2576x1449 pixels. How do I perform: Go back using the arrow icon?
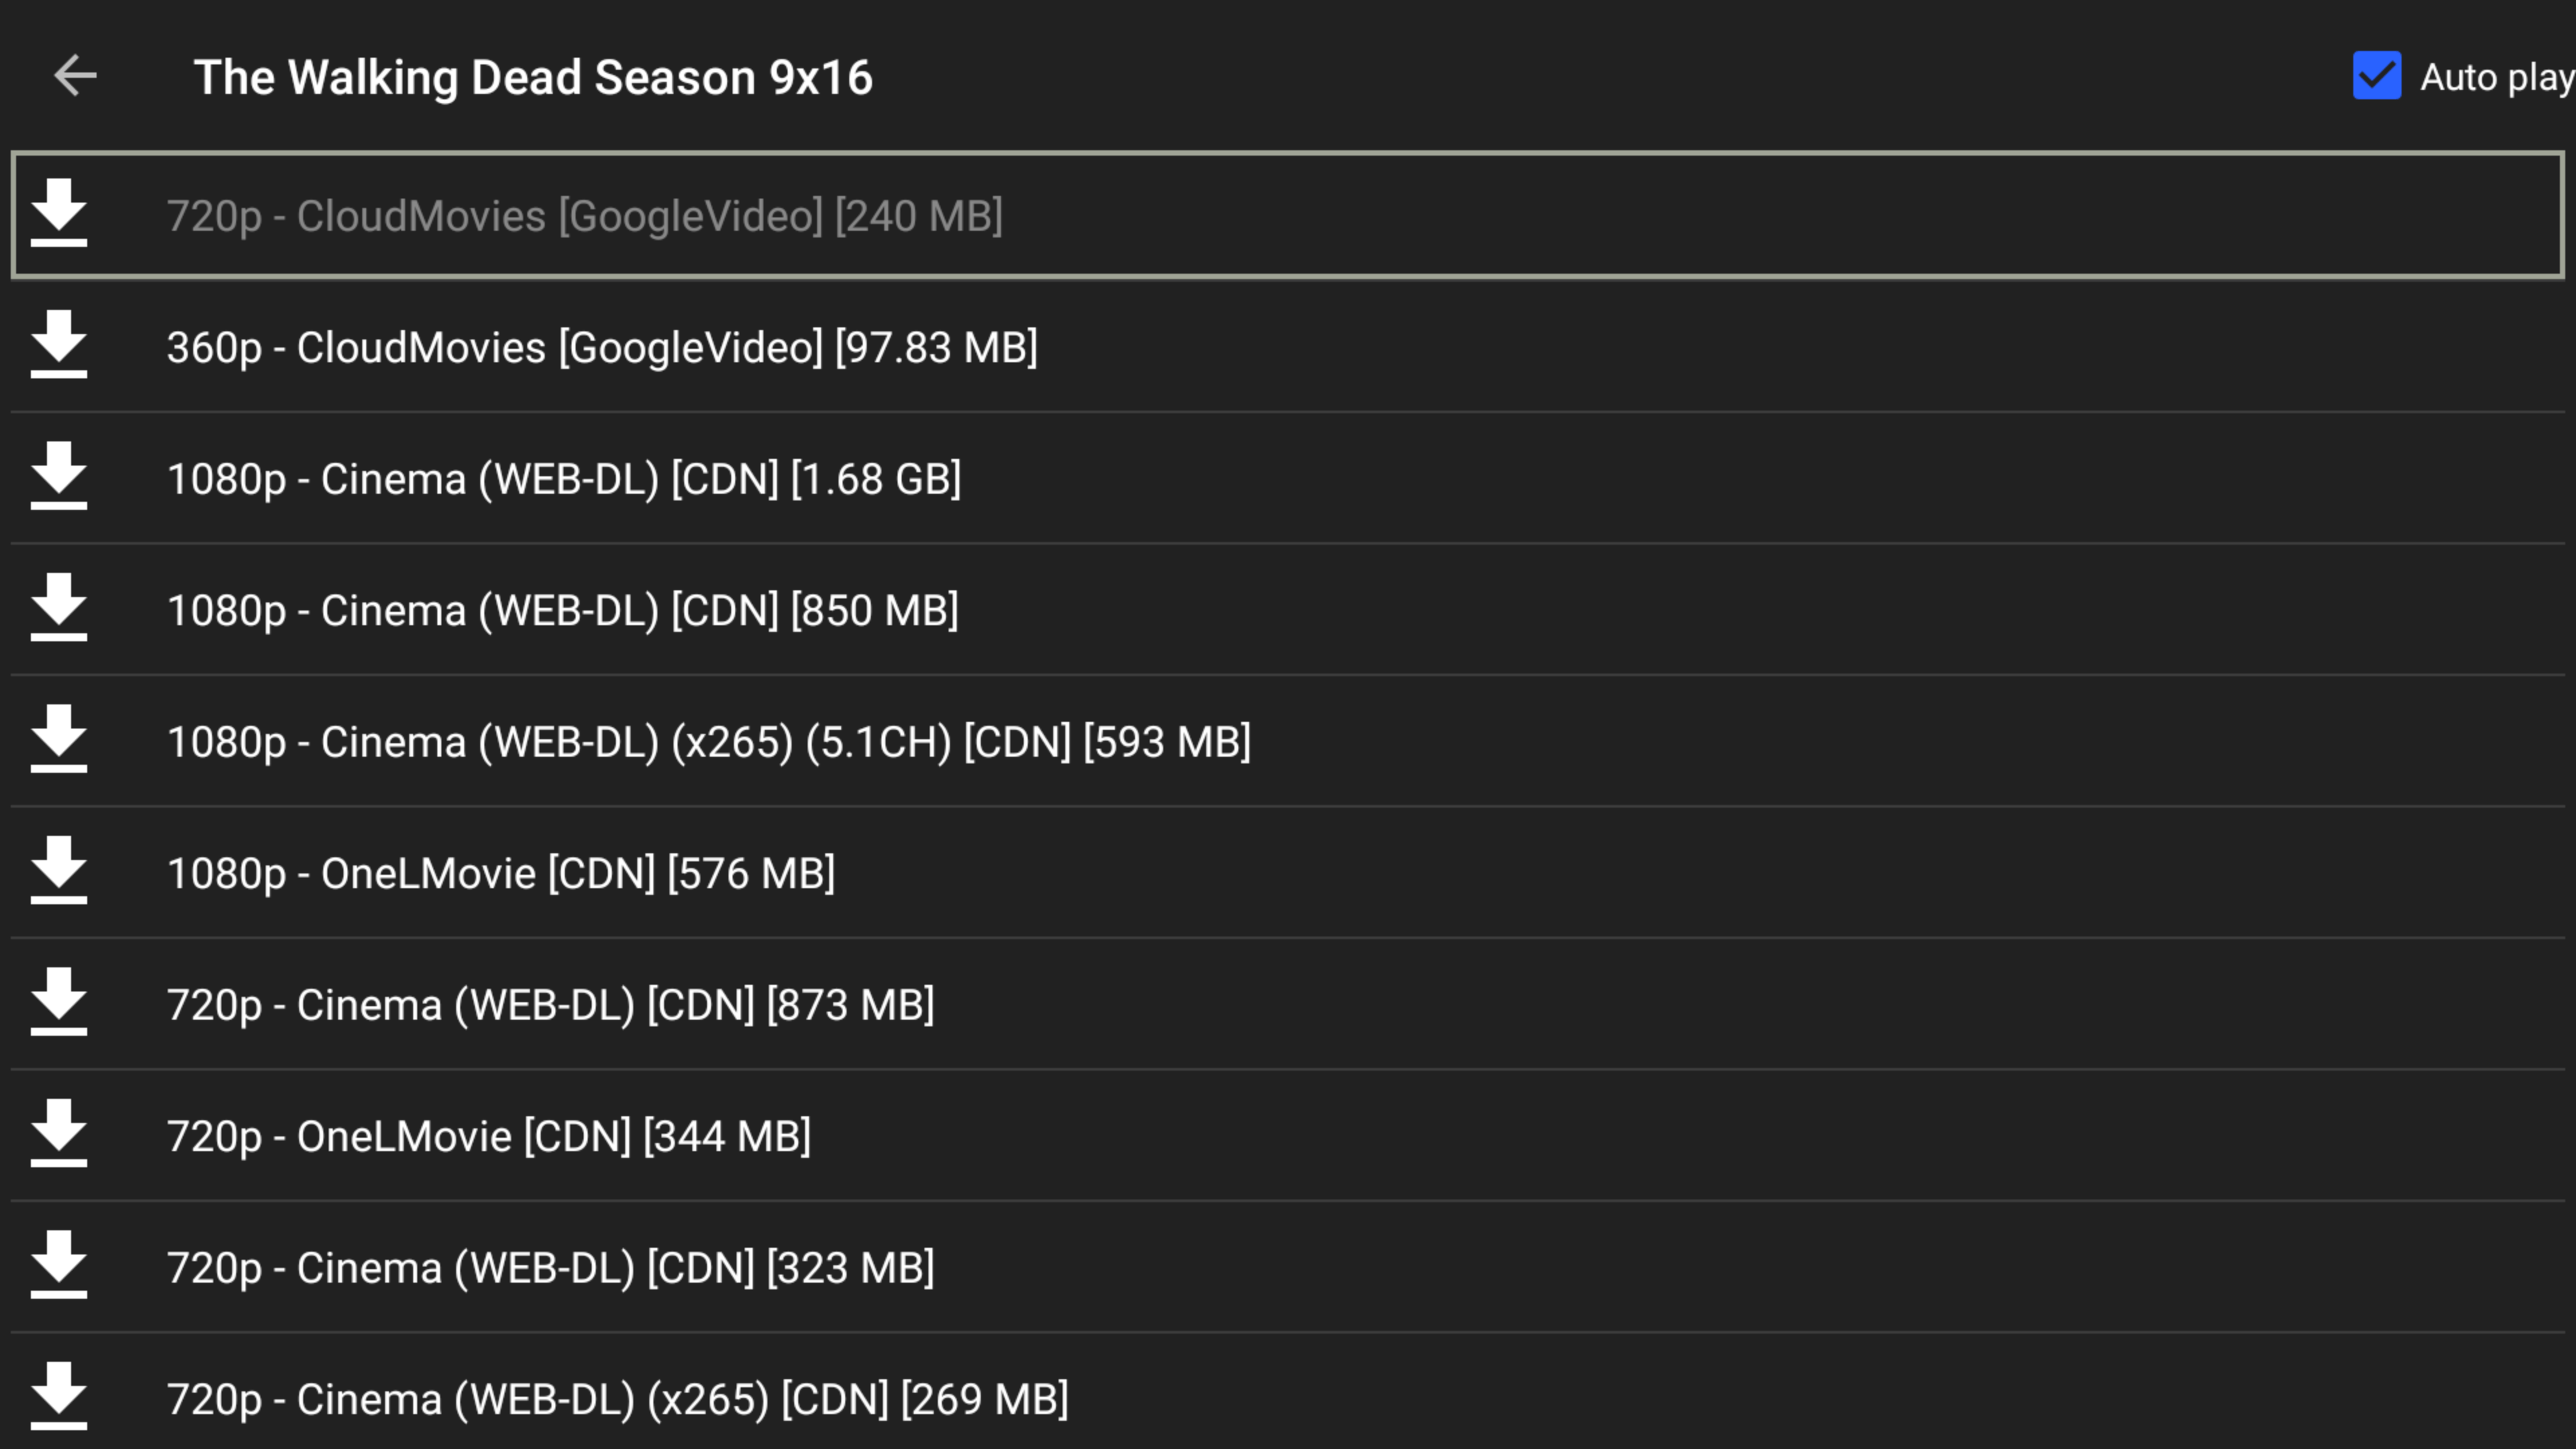point(75,76)
